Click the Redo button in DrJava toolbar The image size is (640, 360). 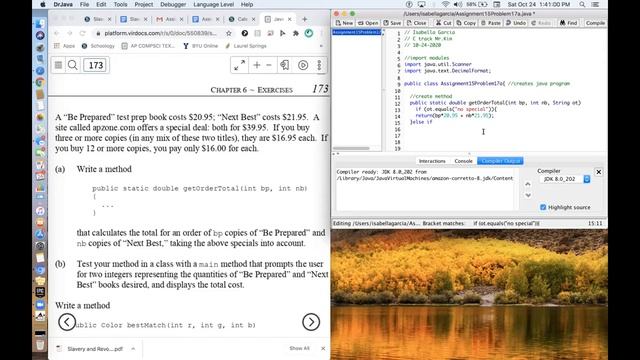point(541,23)
